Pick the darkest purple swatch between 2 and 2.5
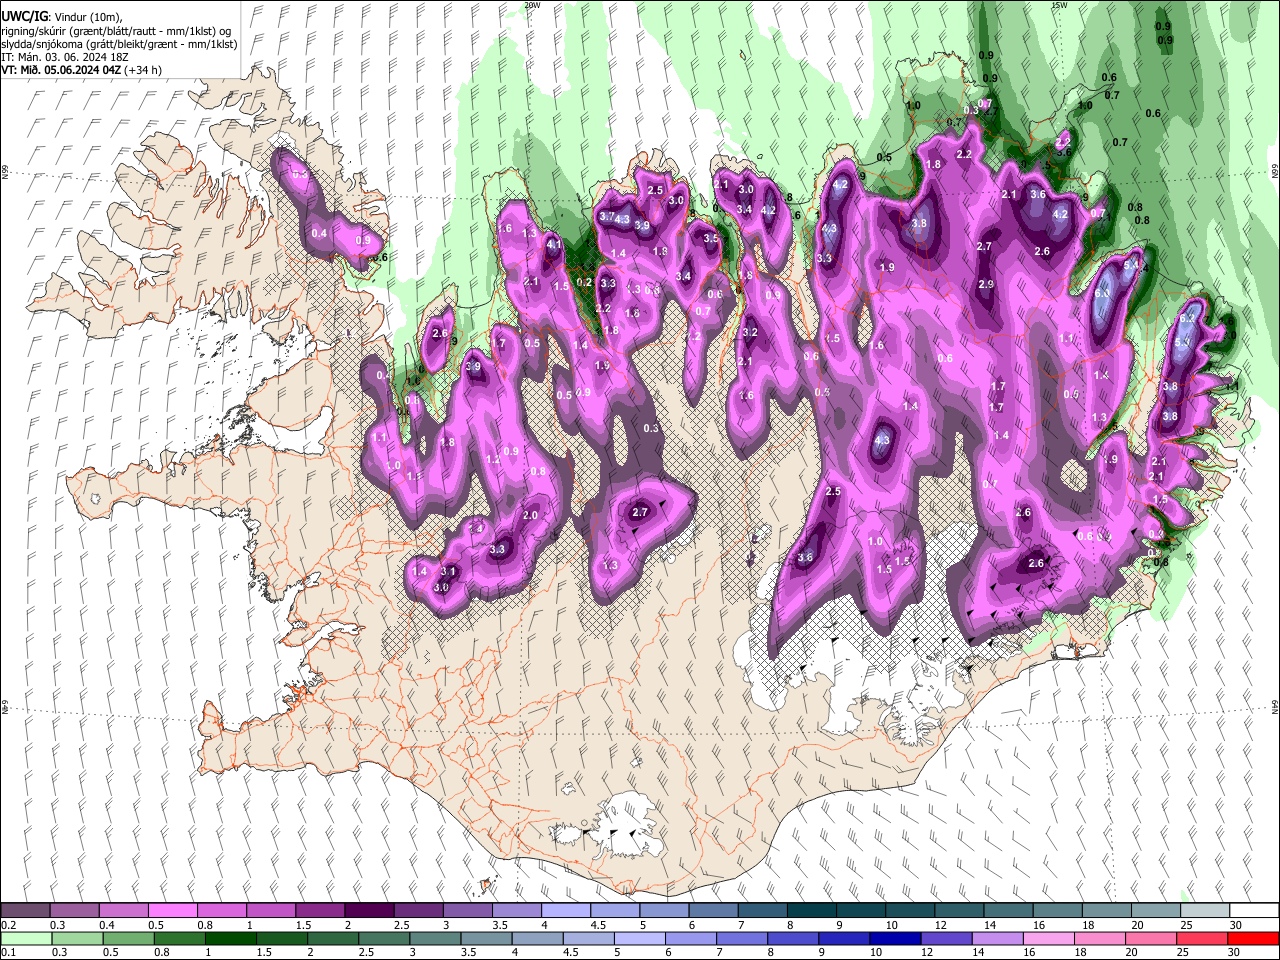Viewport: 1280px width, 960px height. tap(369, 910)
